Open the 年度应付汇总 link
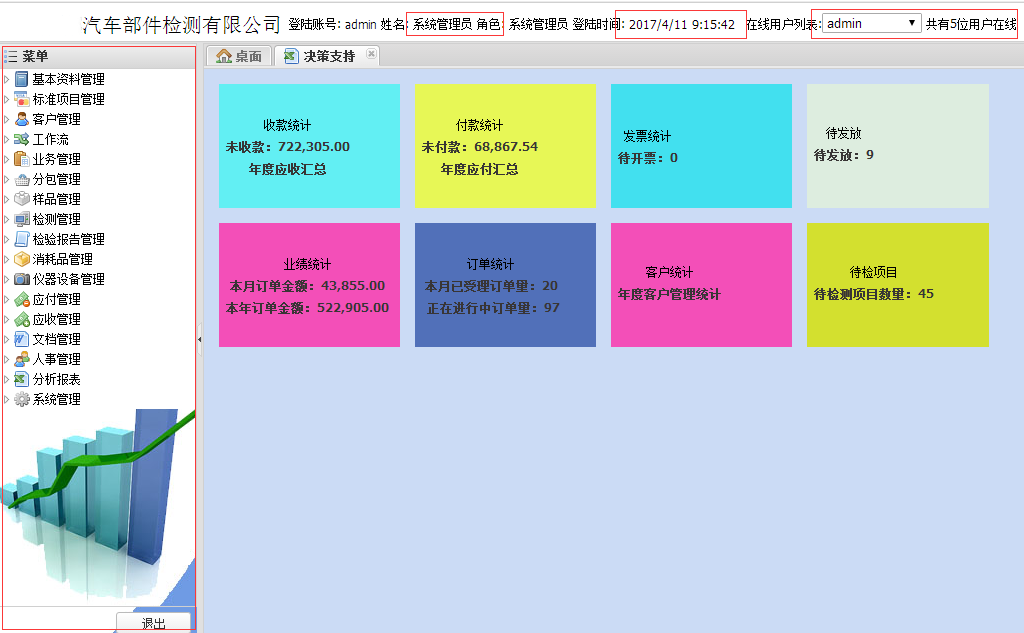This screenshot has width=1024, height=633. (479, 169)
